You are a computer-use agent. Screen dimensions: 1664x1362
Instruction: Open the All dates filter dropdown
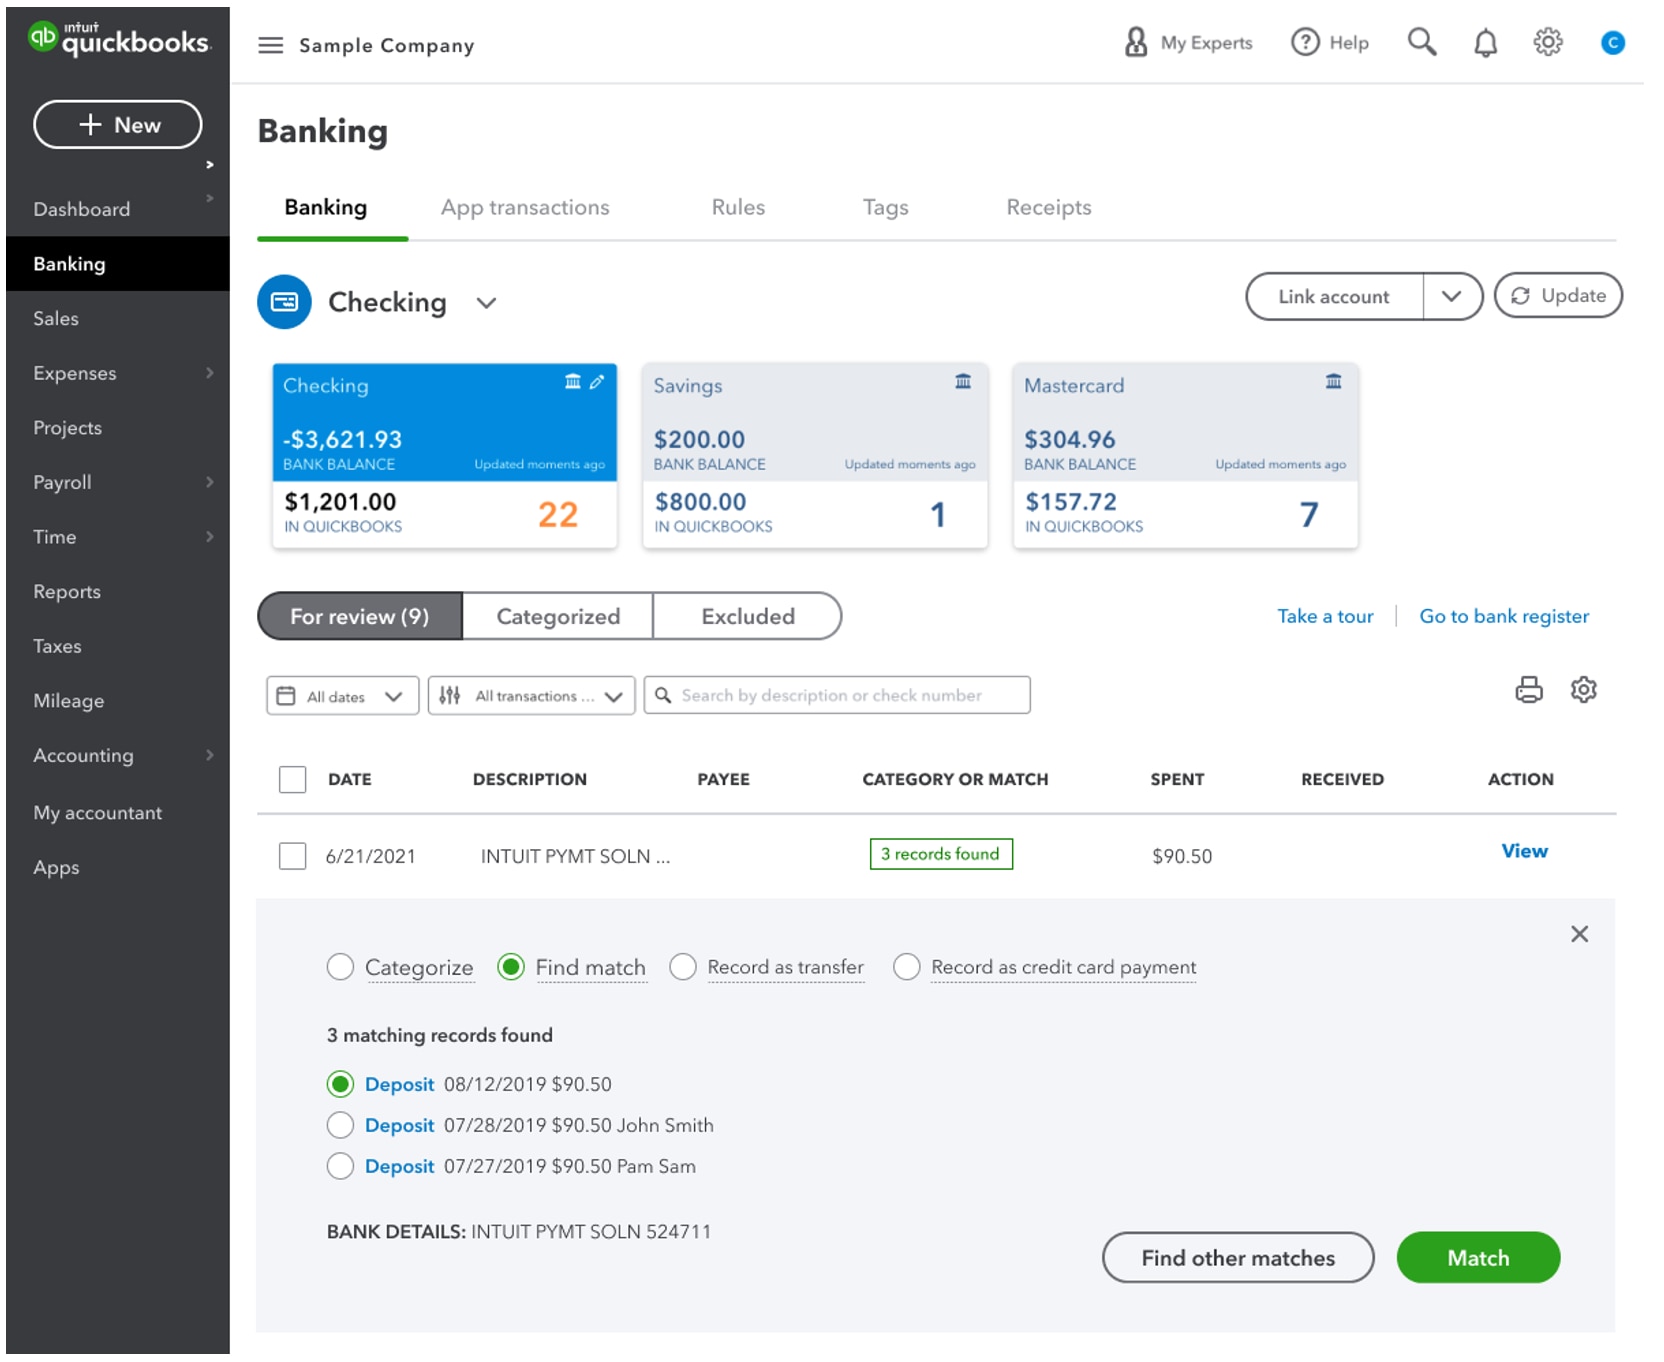(x=342, y=696)
